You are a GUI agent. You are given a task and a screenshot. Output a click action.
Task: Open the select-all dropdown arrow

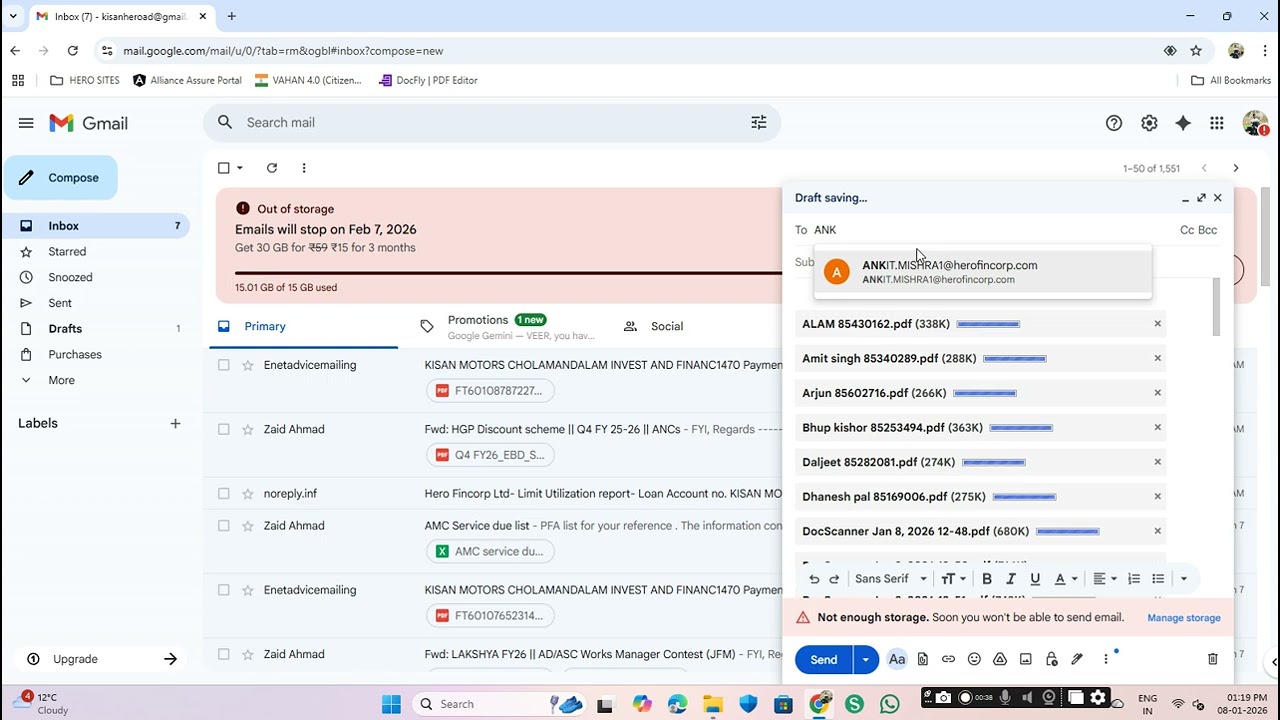[x=240, y=168]
